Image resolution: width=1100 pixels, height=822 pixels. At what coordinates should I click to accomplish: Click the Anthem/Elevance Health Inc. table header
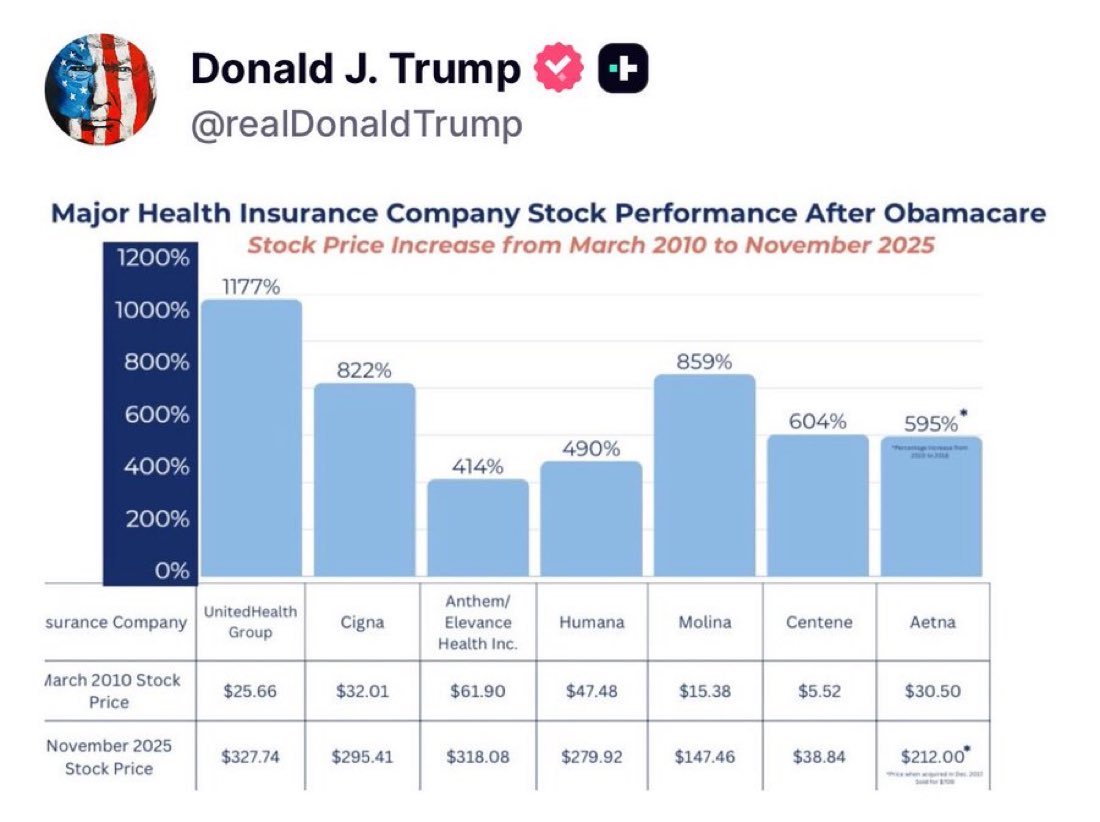(477, 622)
